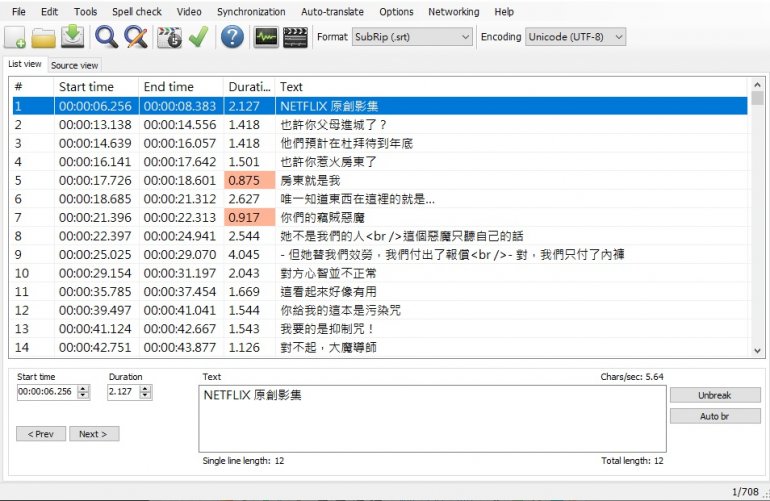Click the Single line length: 12 label
770x501 pixels.
tap(243, 461)
